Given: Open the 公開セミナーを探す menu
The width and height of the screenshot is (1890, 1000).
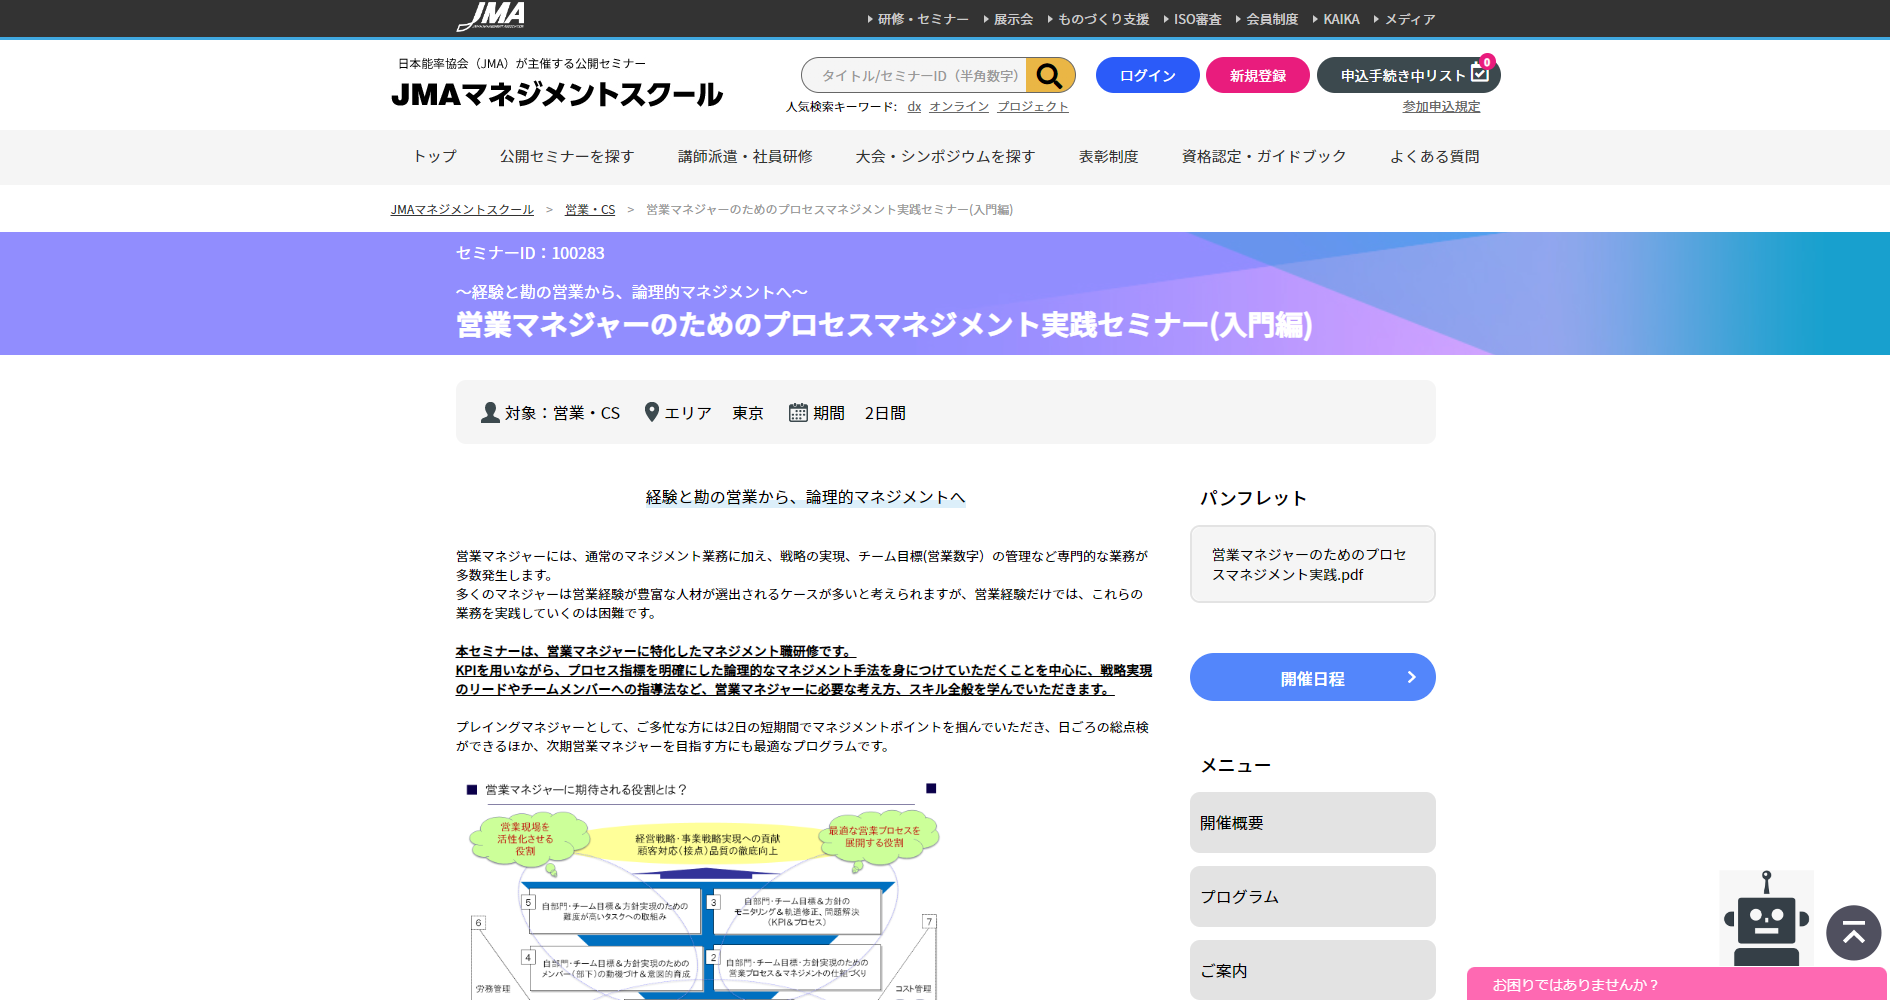Looking at the screenshot, I should point(566,156).
